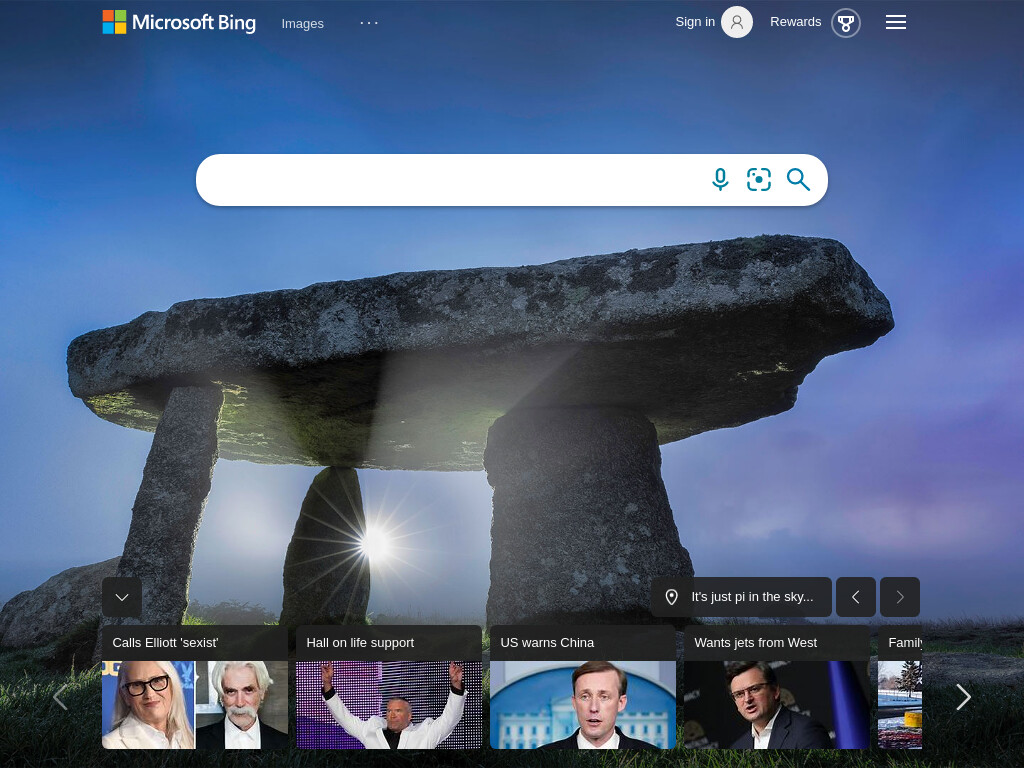The image size is (1024, 768).
Task: Show previous background image
Action: (856, 597)
